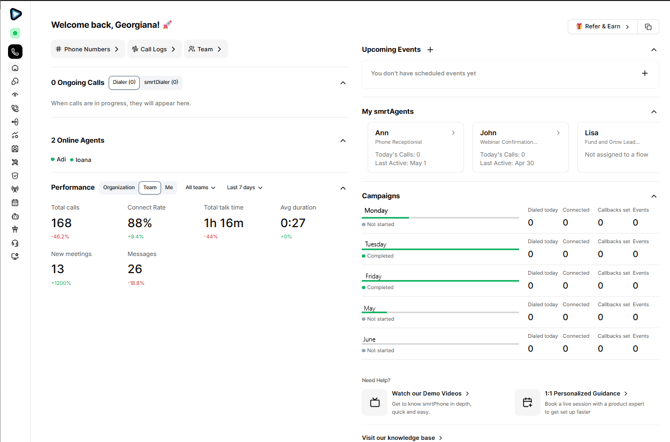Click the smrtPhone logo at top left
Viewport: 670px width, 442px height.
click(15, 14)
